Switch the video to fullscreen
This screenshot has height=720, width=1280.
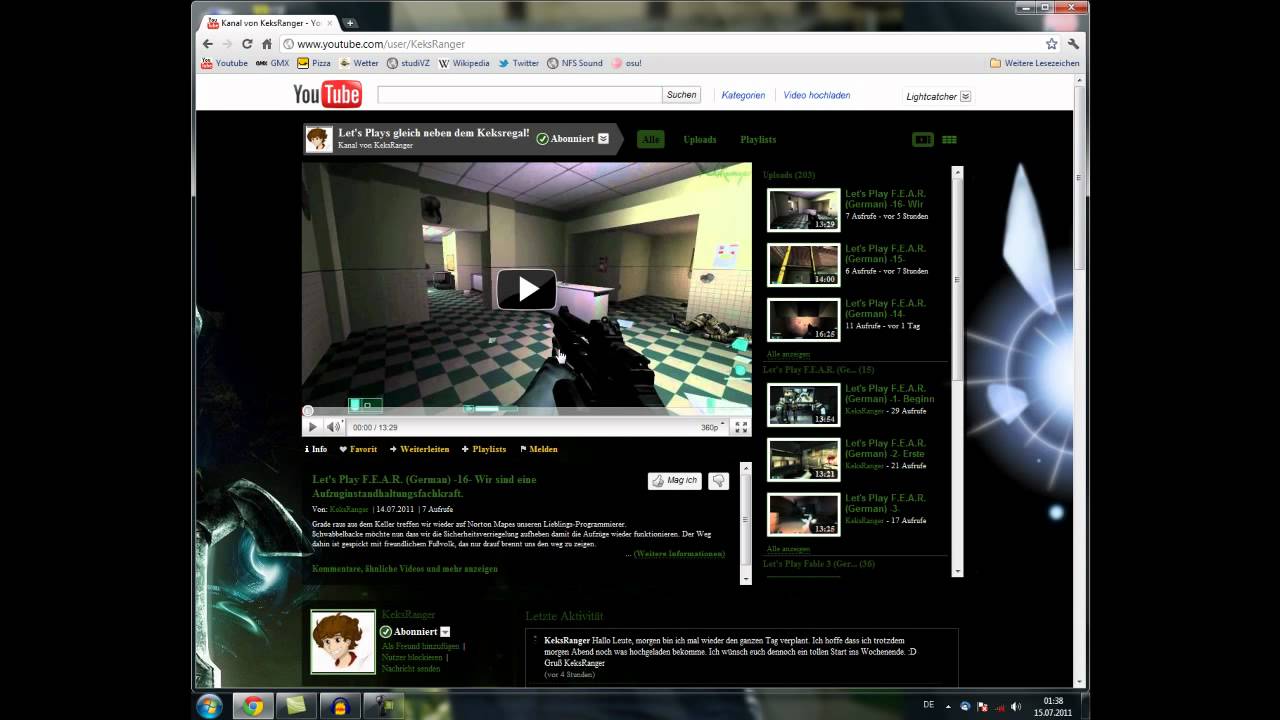coord(741,427)
